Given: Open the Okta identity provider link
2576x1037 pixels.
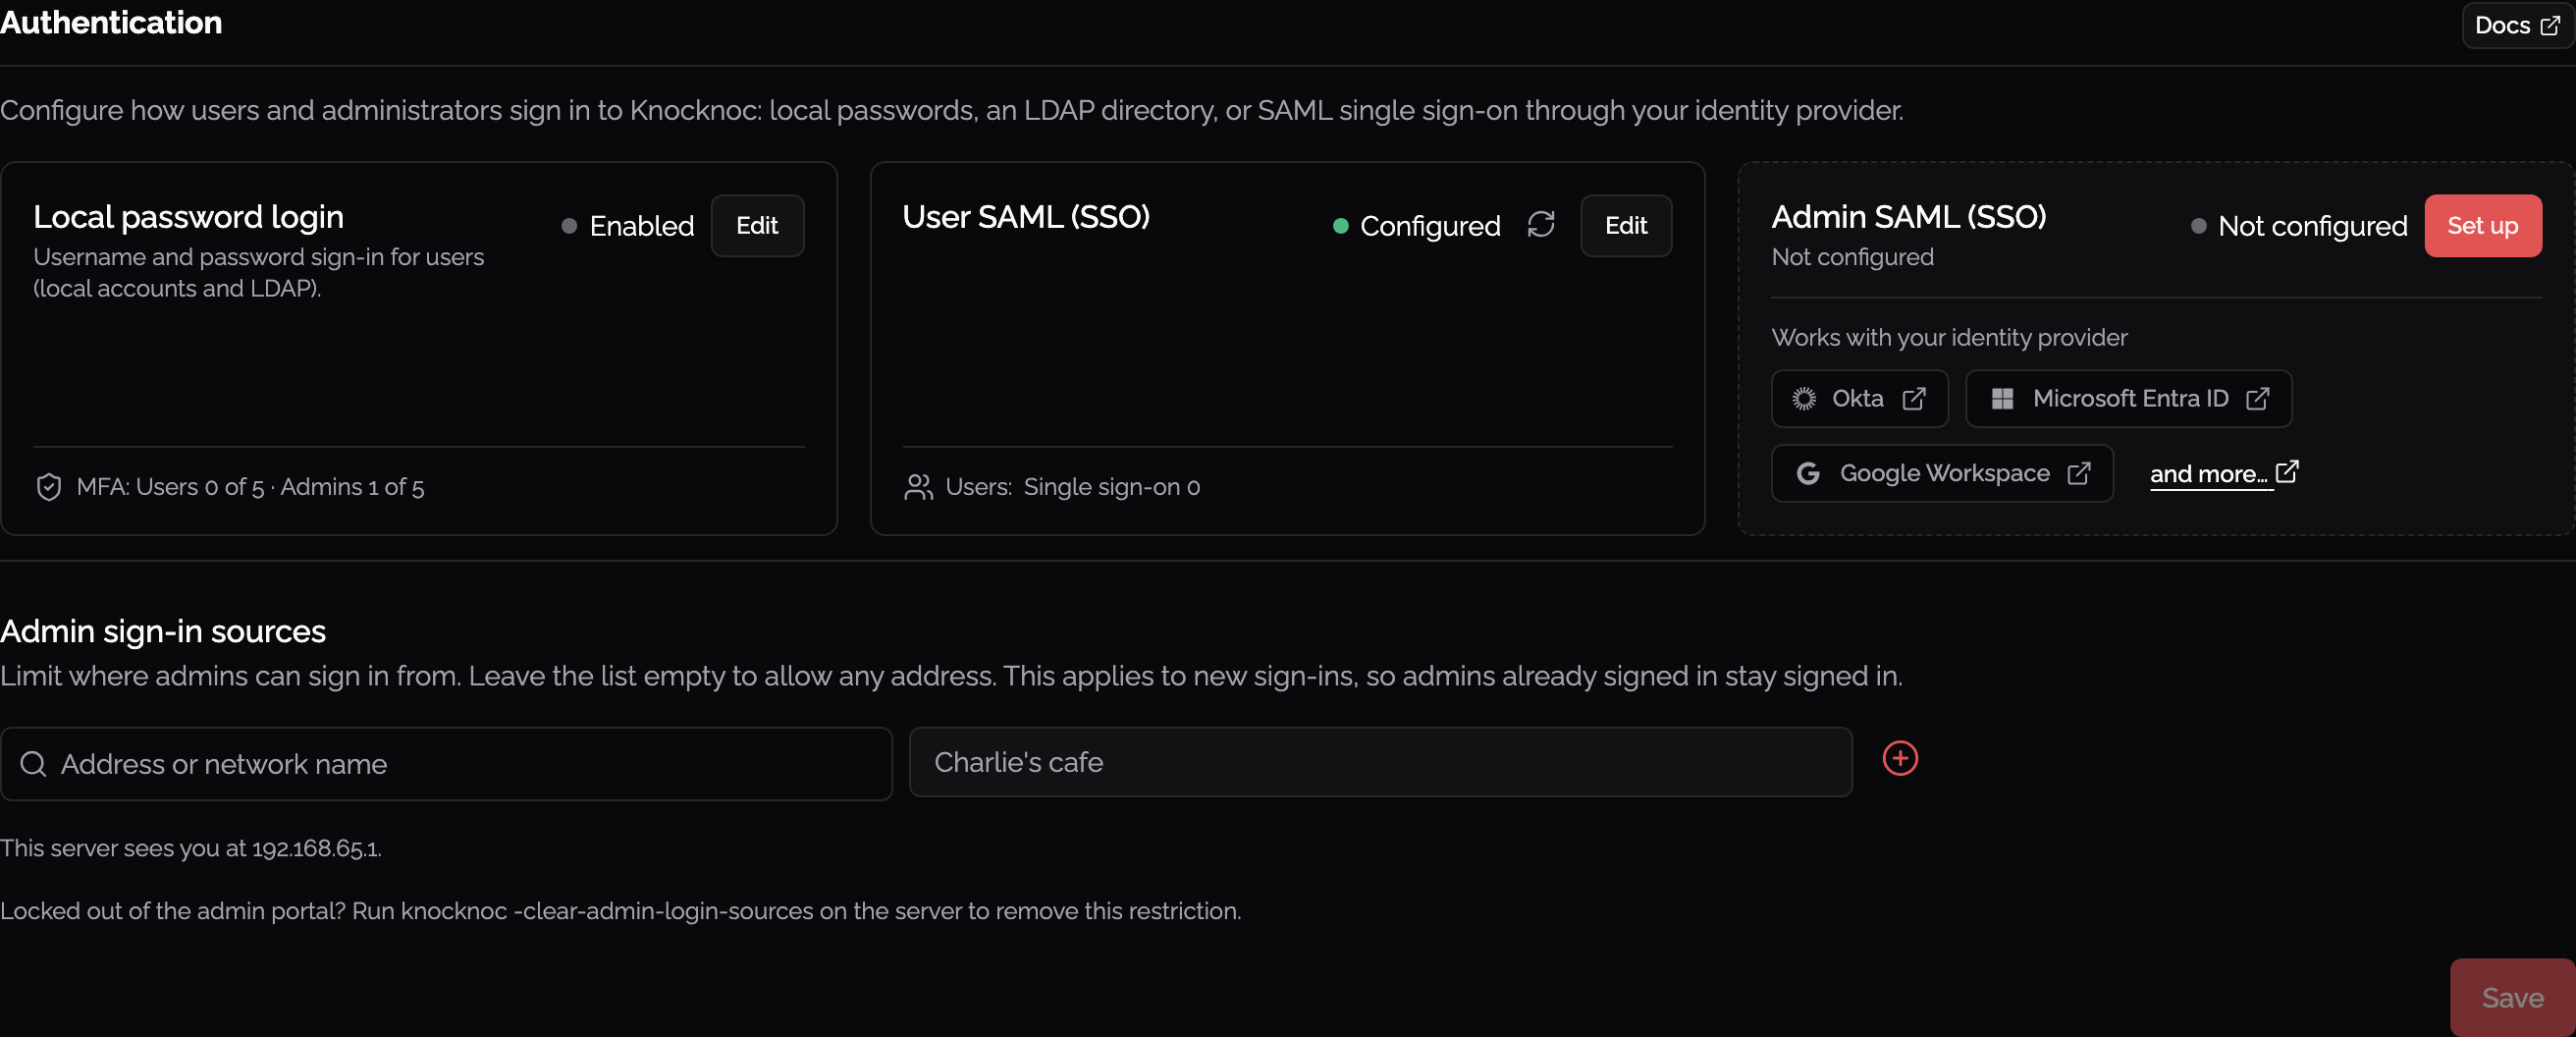Looking at the screenshot, I should 1859,399.
